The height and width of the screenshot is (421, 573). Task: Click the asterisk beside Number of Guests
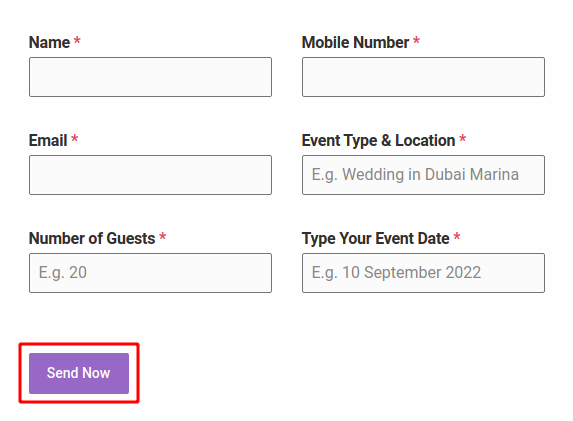tap(163, 236)
